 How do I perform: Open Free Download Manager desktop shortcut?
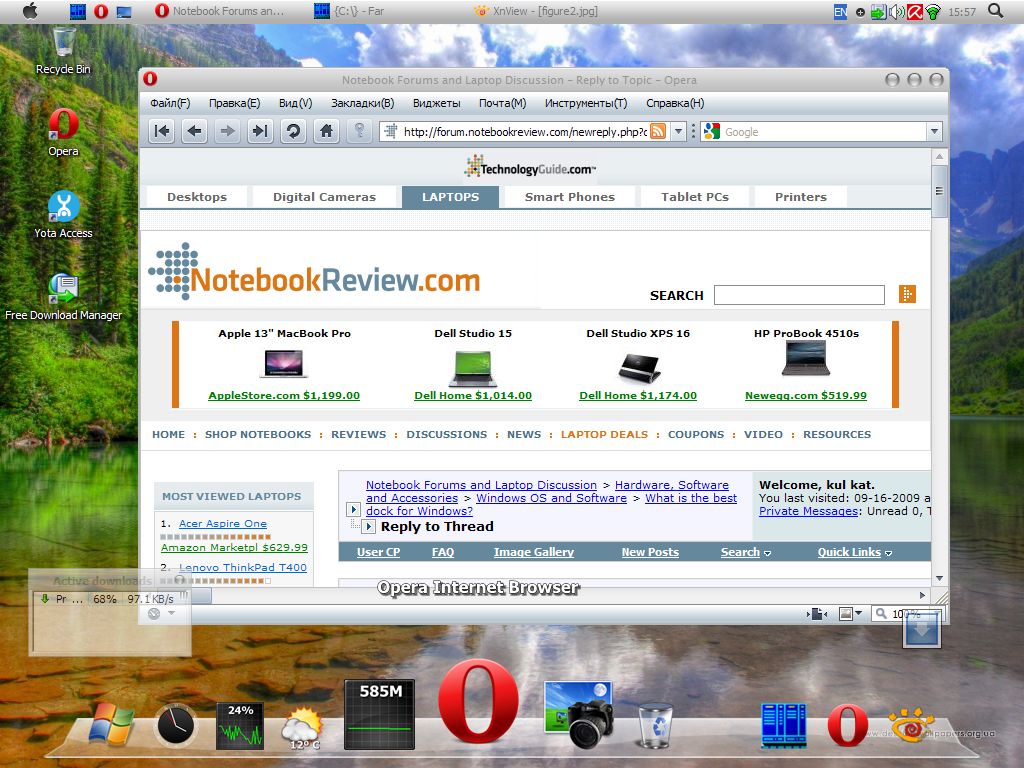coord(63,297)
